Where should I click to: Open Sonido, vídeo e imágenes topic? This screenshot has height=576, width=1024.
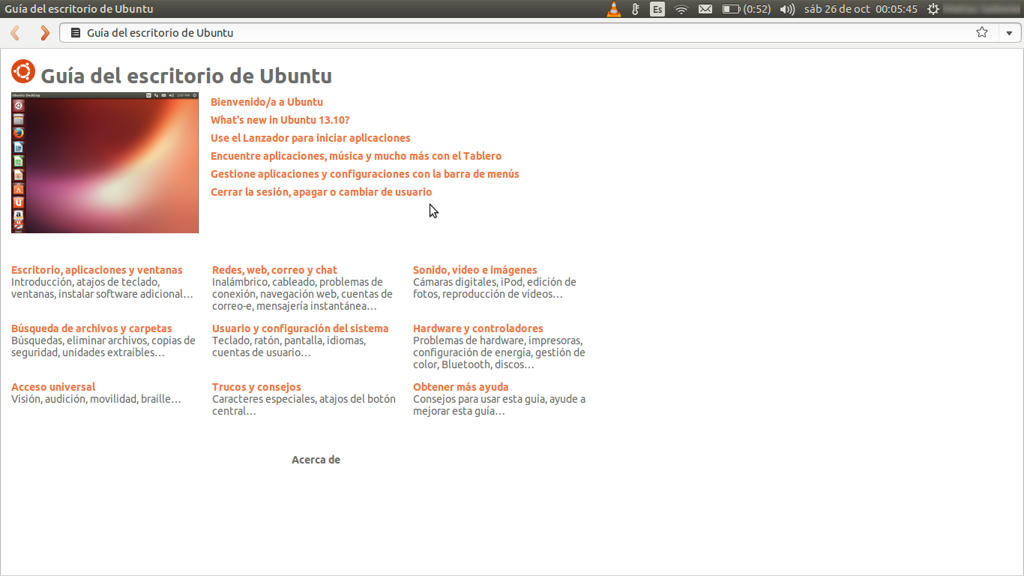click(x=475, y=270)
